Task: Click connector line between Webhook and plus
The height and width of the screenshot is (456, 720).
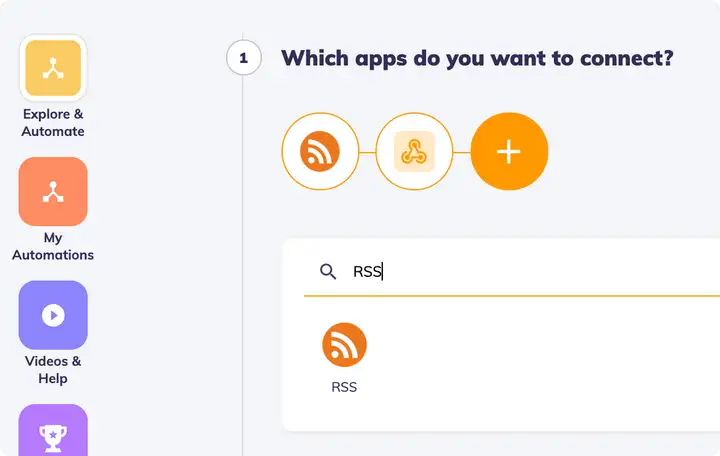Action: coord(462,152)
